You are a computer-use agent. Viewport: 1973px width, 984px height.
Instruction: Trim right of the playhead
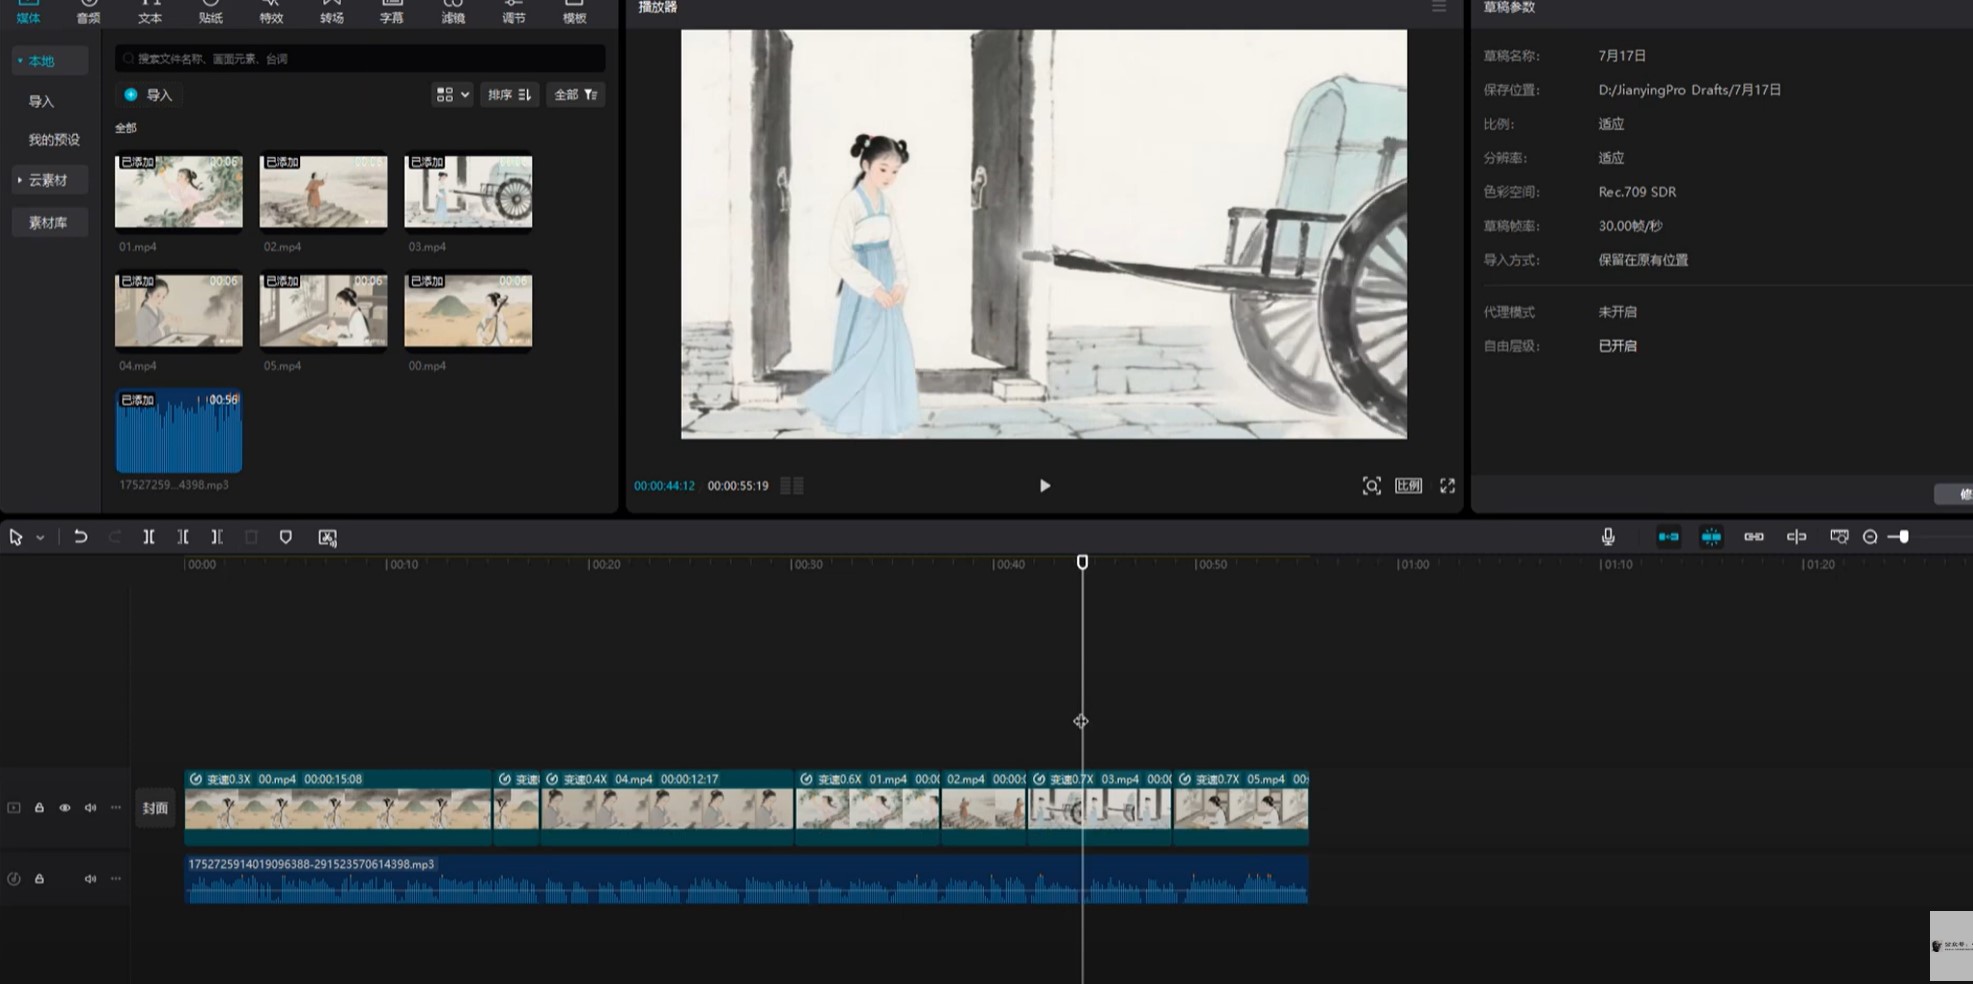click(217, 537)
